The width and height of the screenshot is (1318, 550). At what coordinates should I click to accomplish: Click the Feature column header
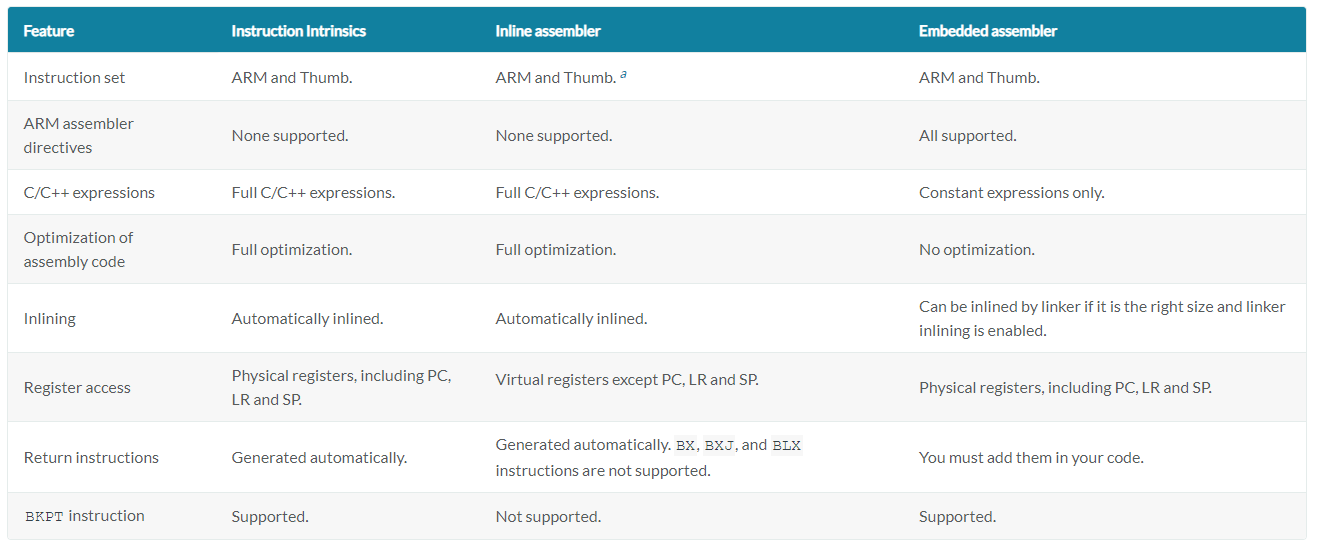coord(49,31)
